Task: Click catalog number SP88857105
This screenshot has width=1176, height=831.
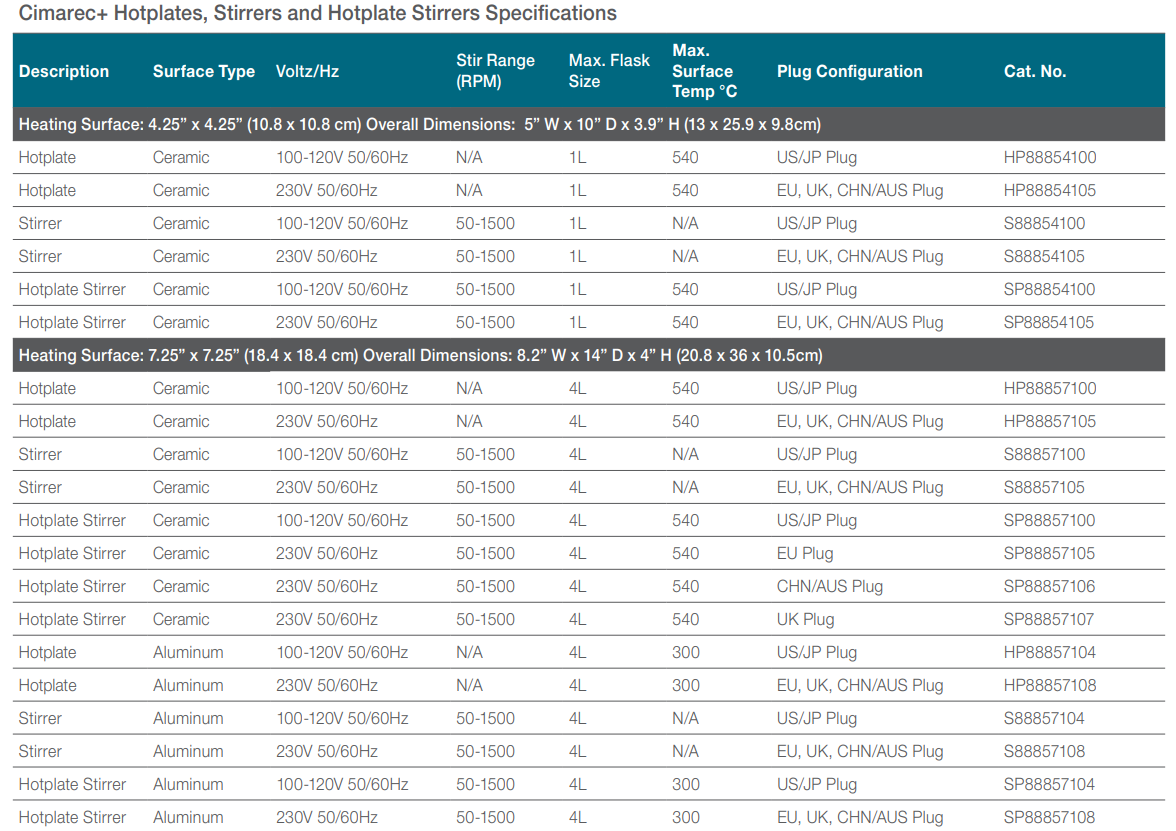Action: (x=1049, y=554)
